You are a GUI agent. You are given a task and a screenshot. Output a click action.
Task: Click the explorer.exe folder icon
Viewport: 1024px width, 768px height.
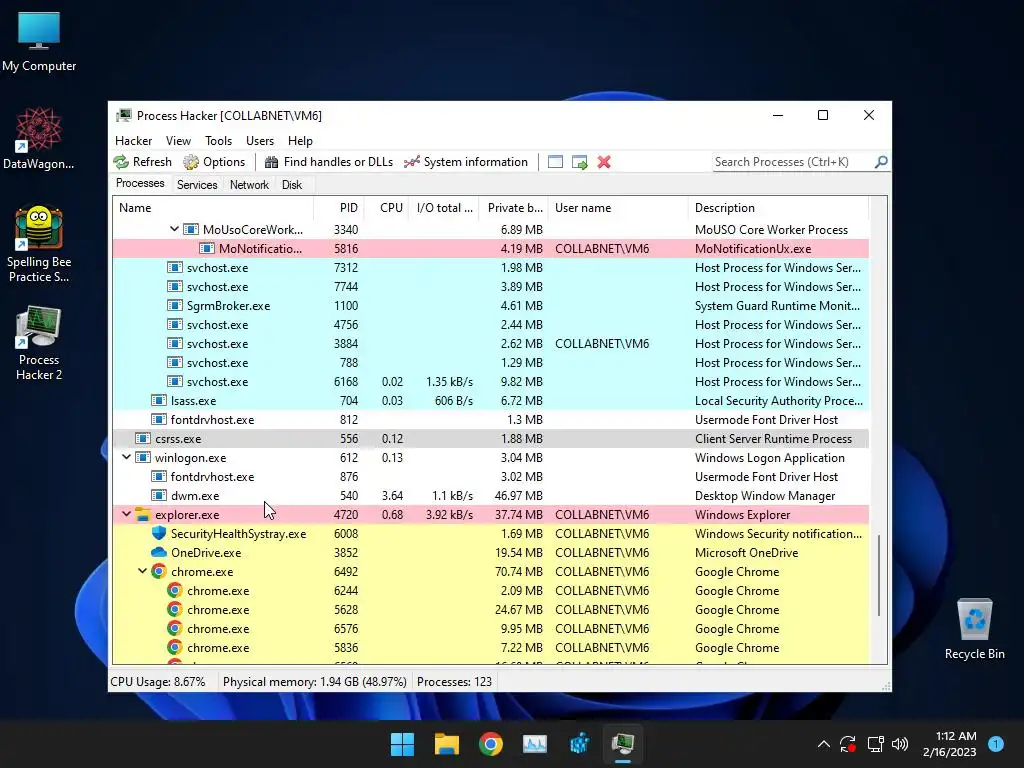click(x=142, y=515)
